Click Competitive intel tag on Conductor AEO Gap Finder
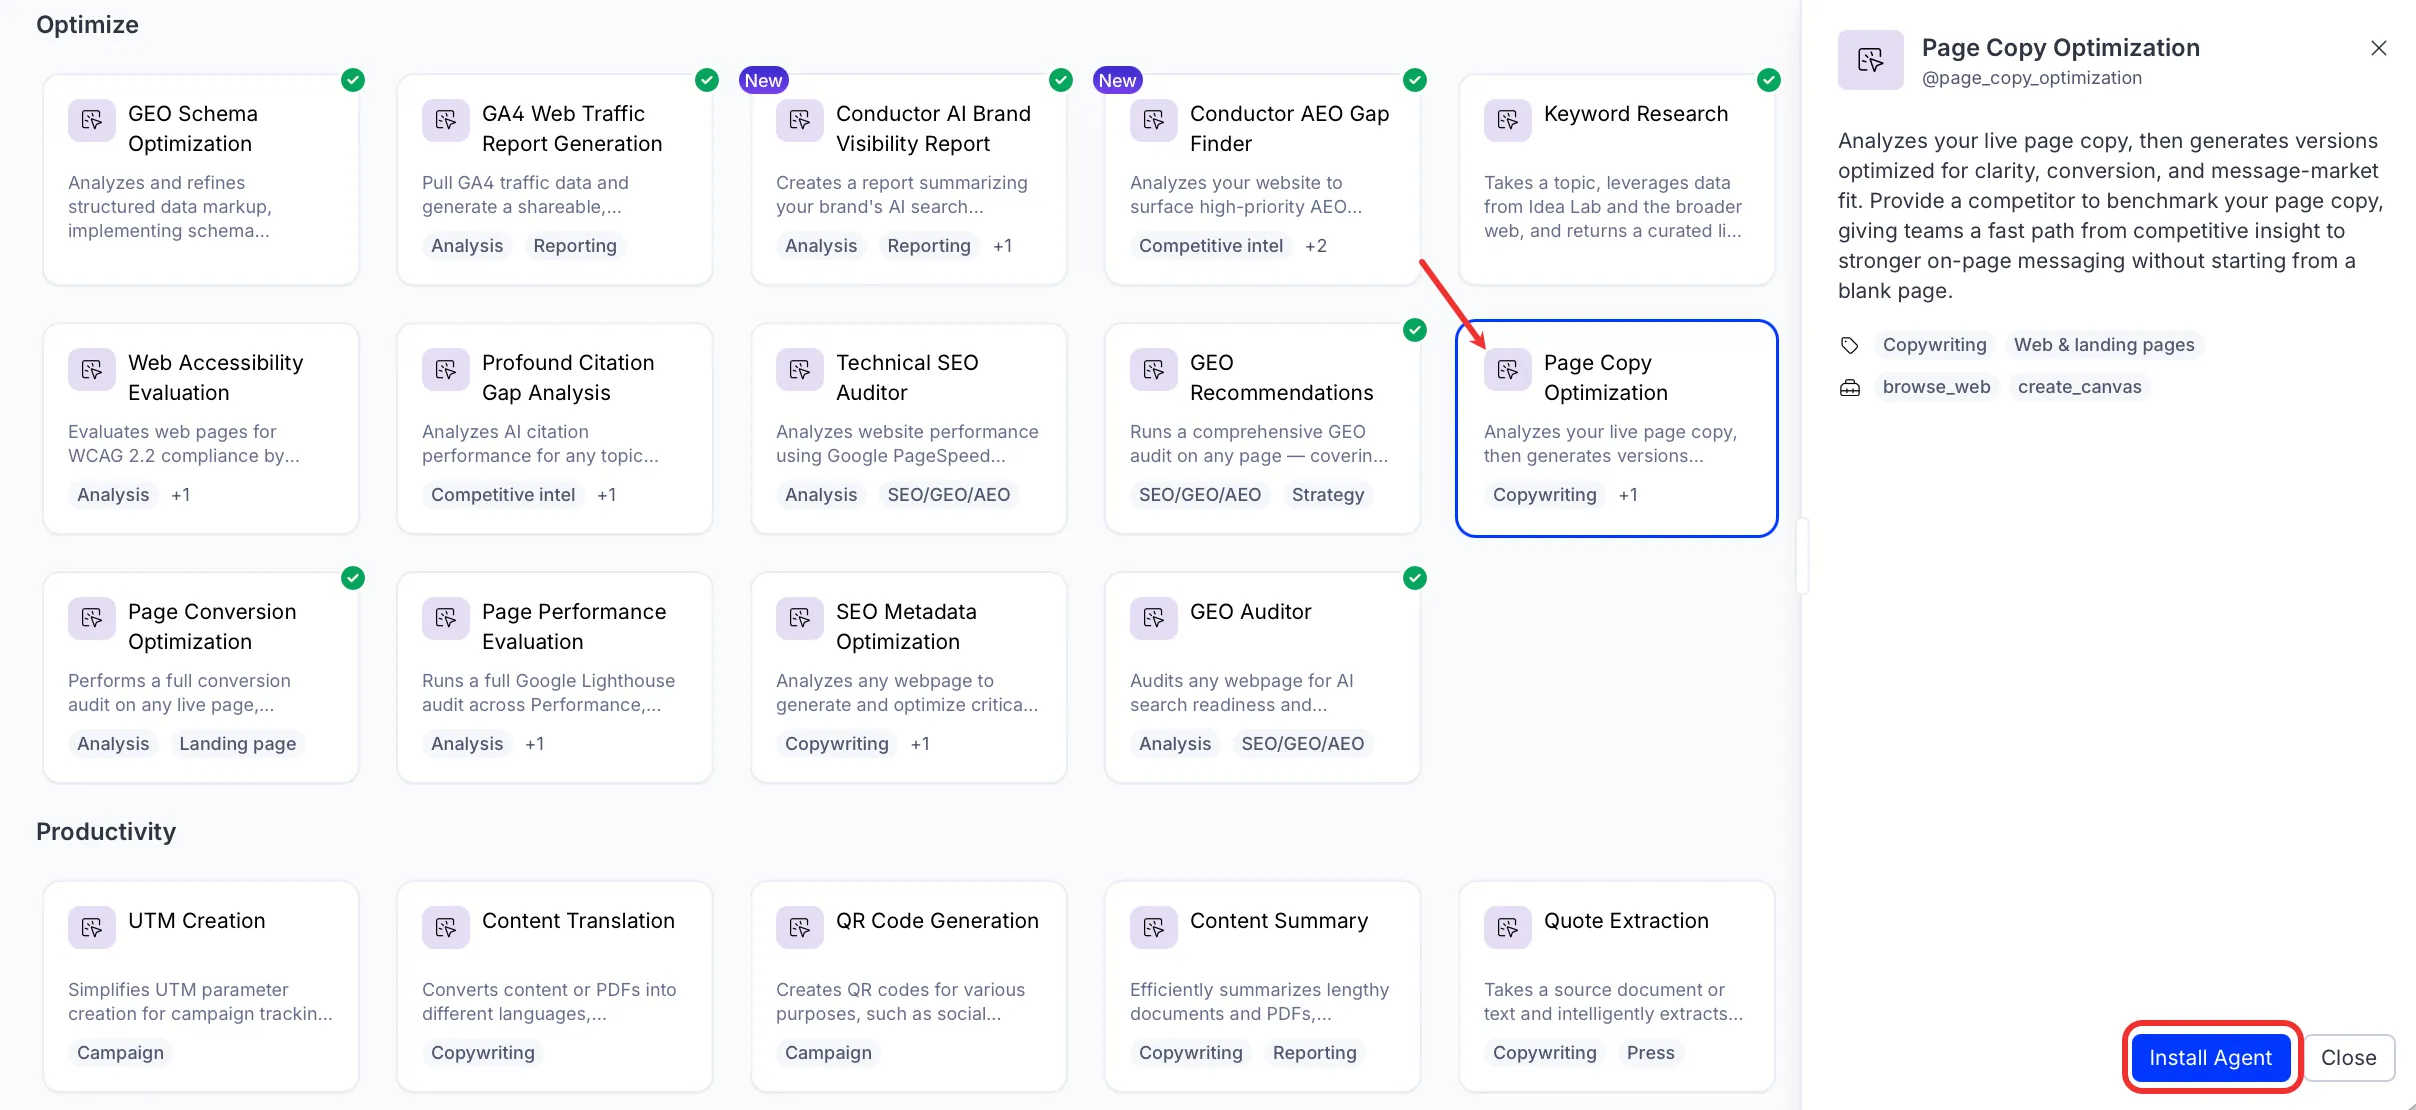 point(1210,246)
